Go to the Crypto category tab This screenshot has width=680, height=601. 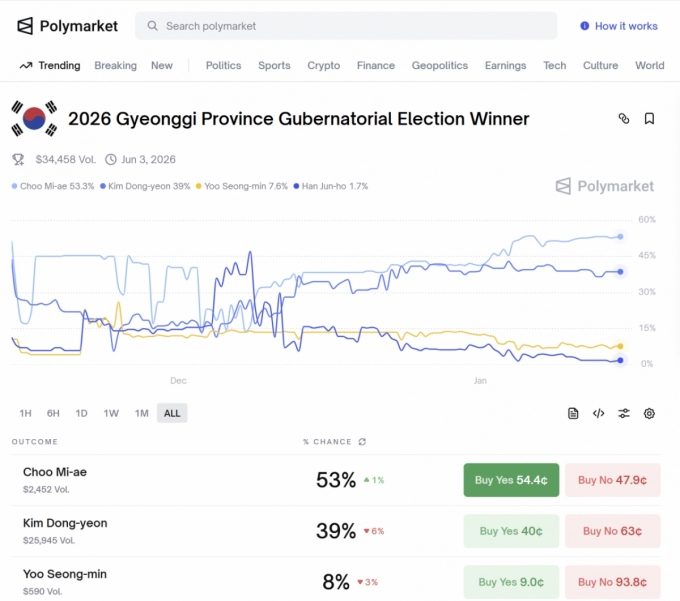323,65
